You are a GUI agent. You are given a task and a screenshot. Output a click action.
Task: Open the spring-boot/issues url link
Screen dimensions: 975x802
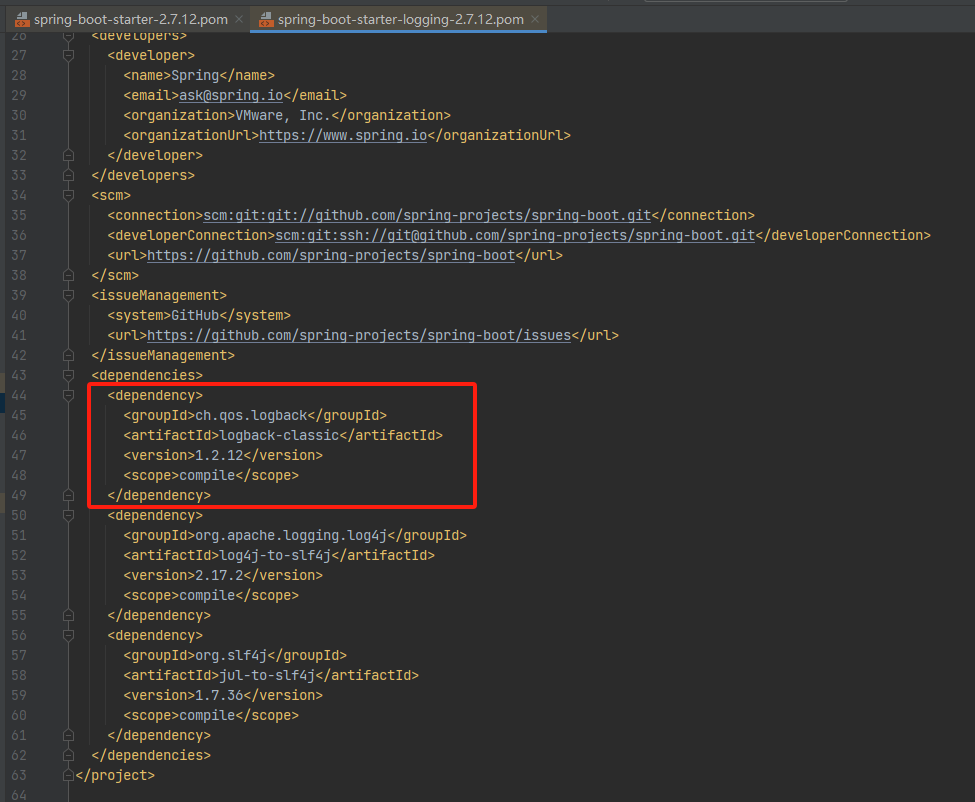click(x=359, y=335)
